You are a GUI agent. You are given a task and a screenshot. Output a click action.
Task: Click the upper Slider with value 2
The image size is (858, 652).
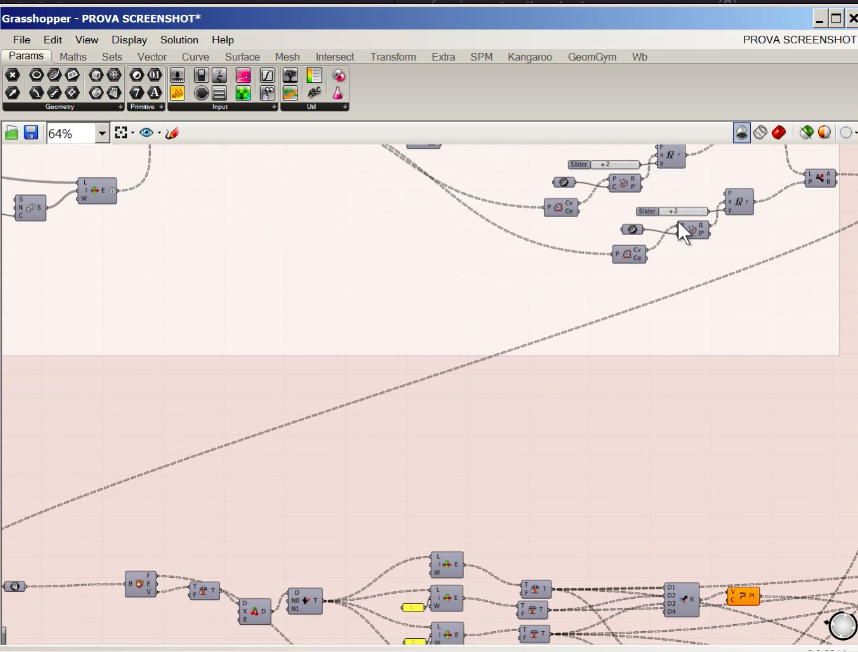pyautogui.click(x=612, y=164)
